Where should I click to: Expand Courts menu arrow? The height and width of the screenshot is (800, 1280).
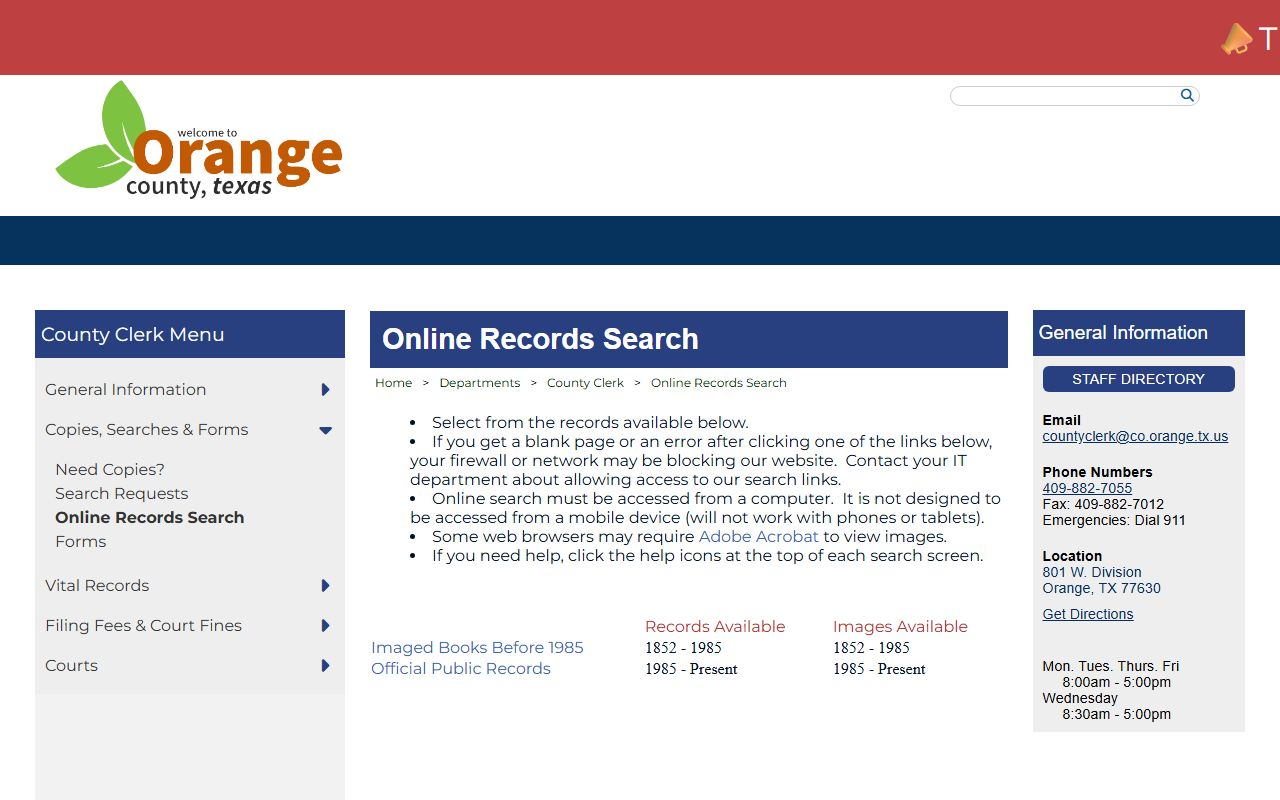click(325, 666)
